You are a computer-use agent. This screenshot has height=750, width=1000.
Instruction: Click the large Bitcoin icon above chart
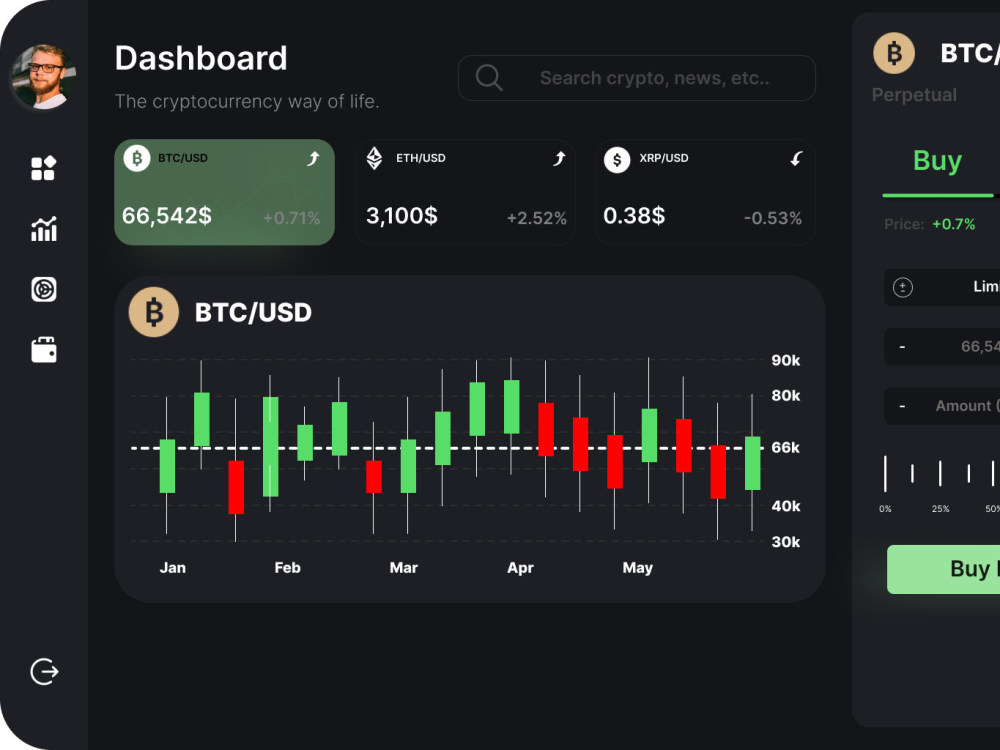point(154,312)
